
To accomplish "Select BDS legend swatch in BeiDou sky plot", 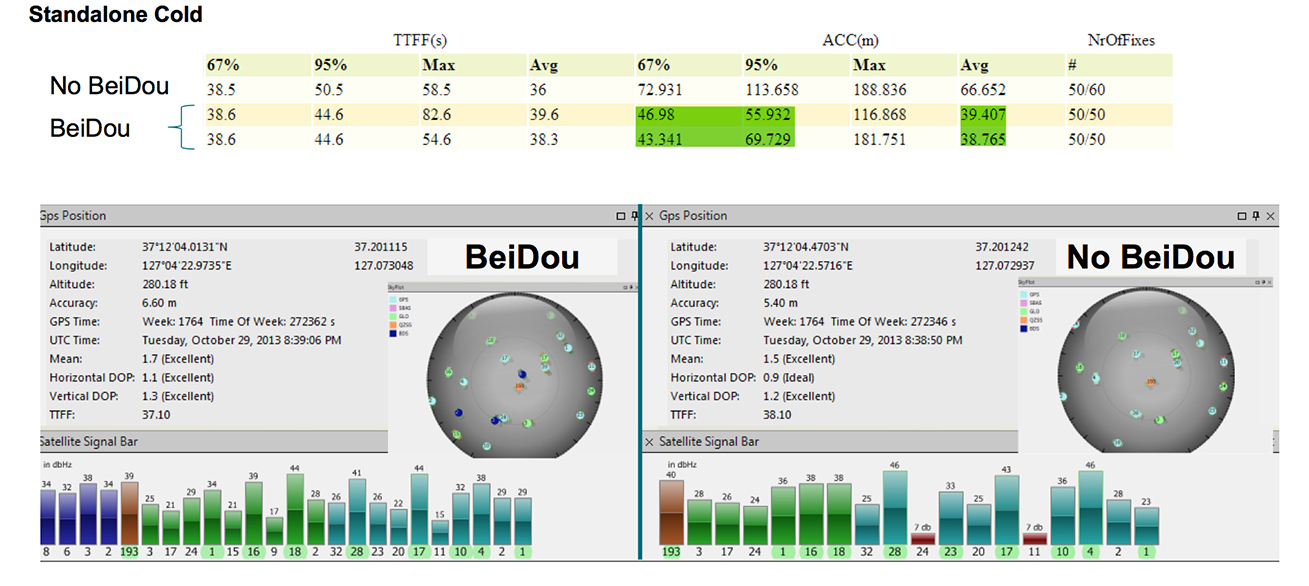I will point(391,333).
